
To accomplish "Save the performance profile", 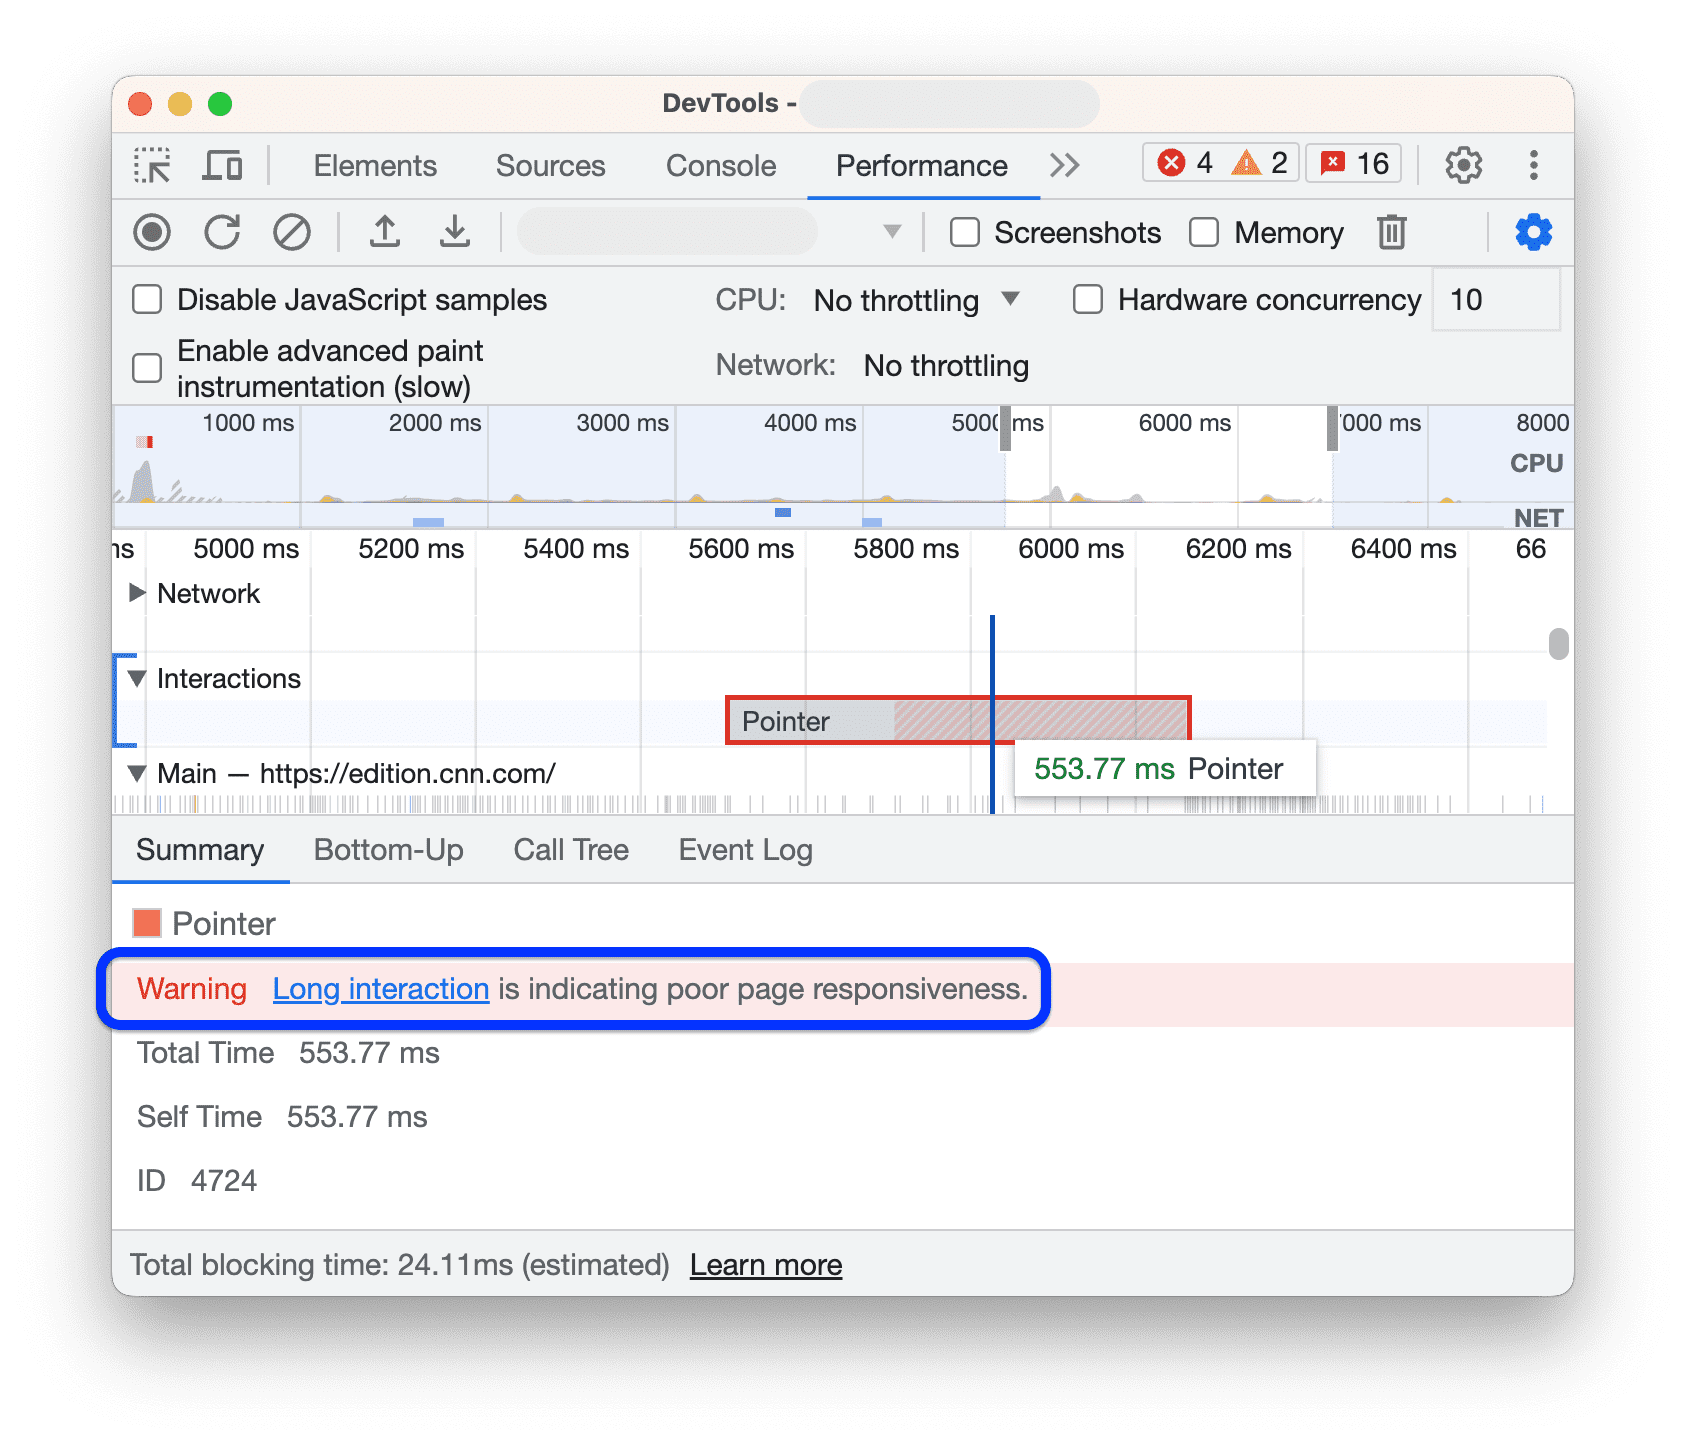I will coord(456,232).
